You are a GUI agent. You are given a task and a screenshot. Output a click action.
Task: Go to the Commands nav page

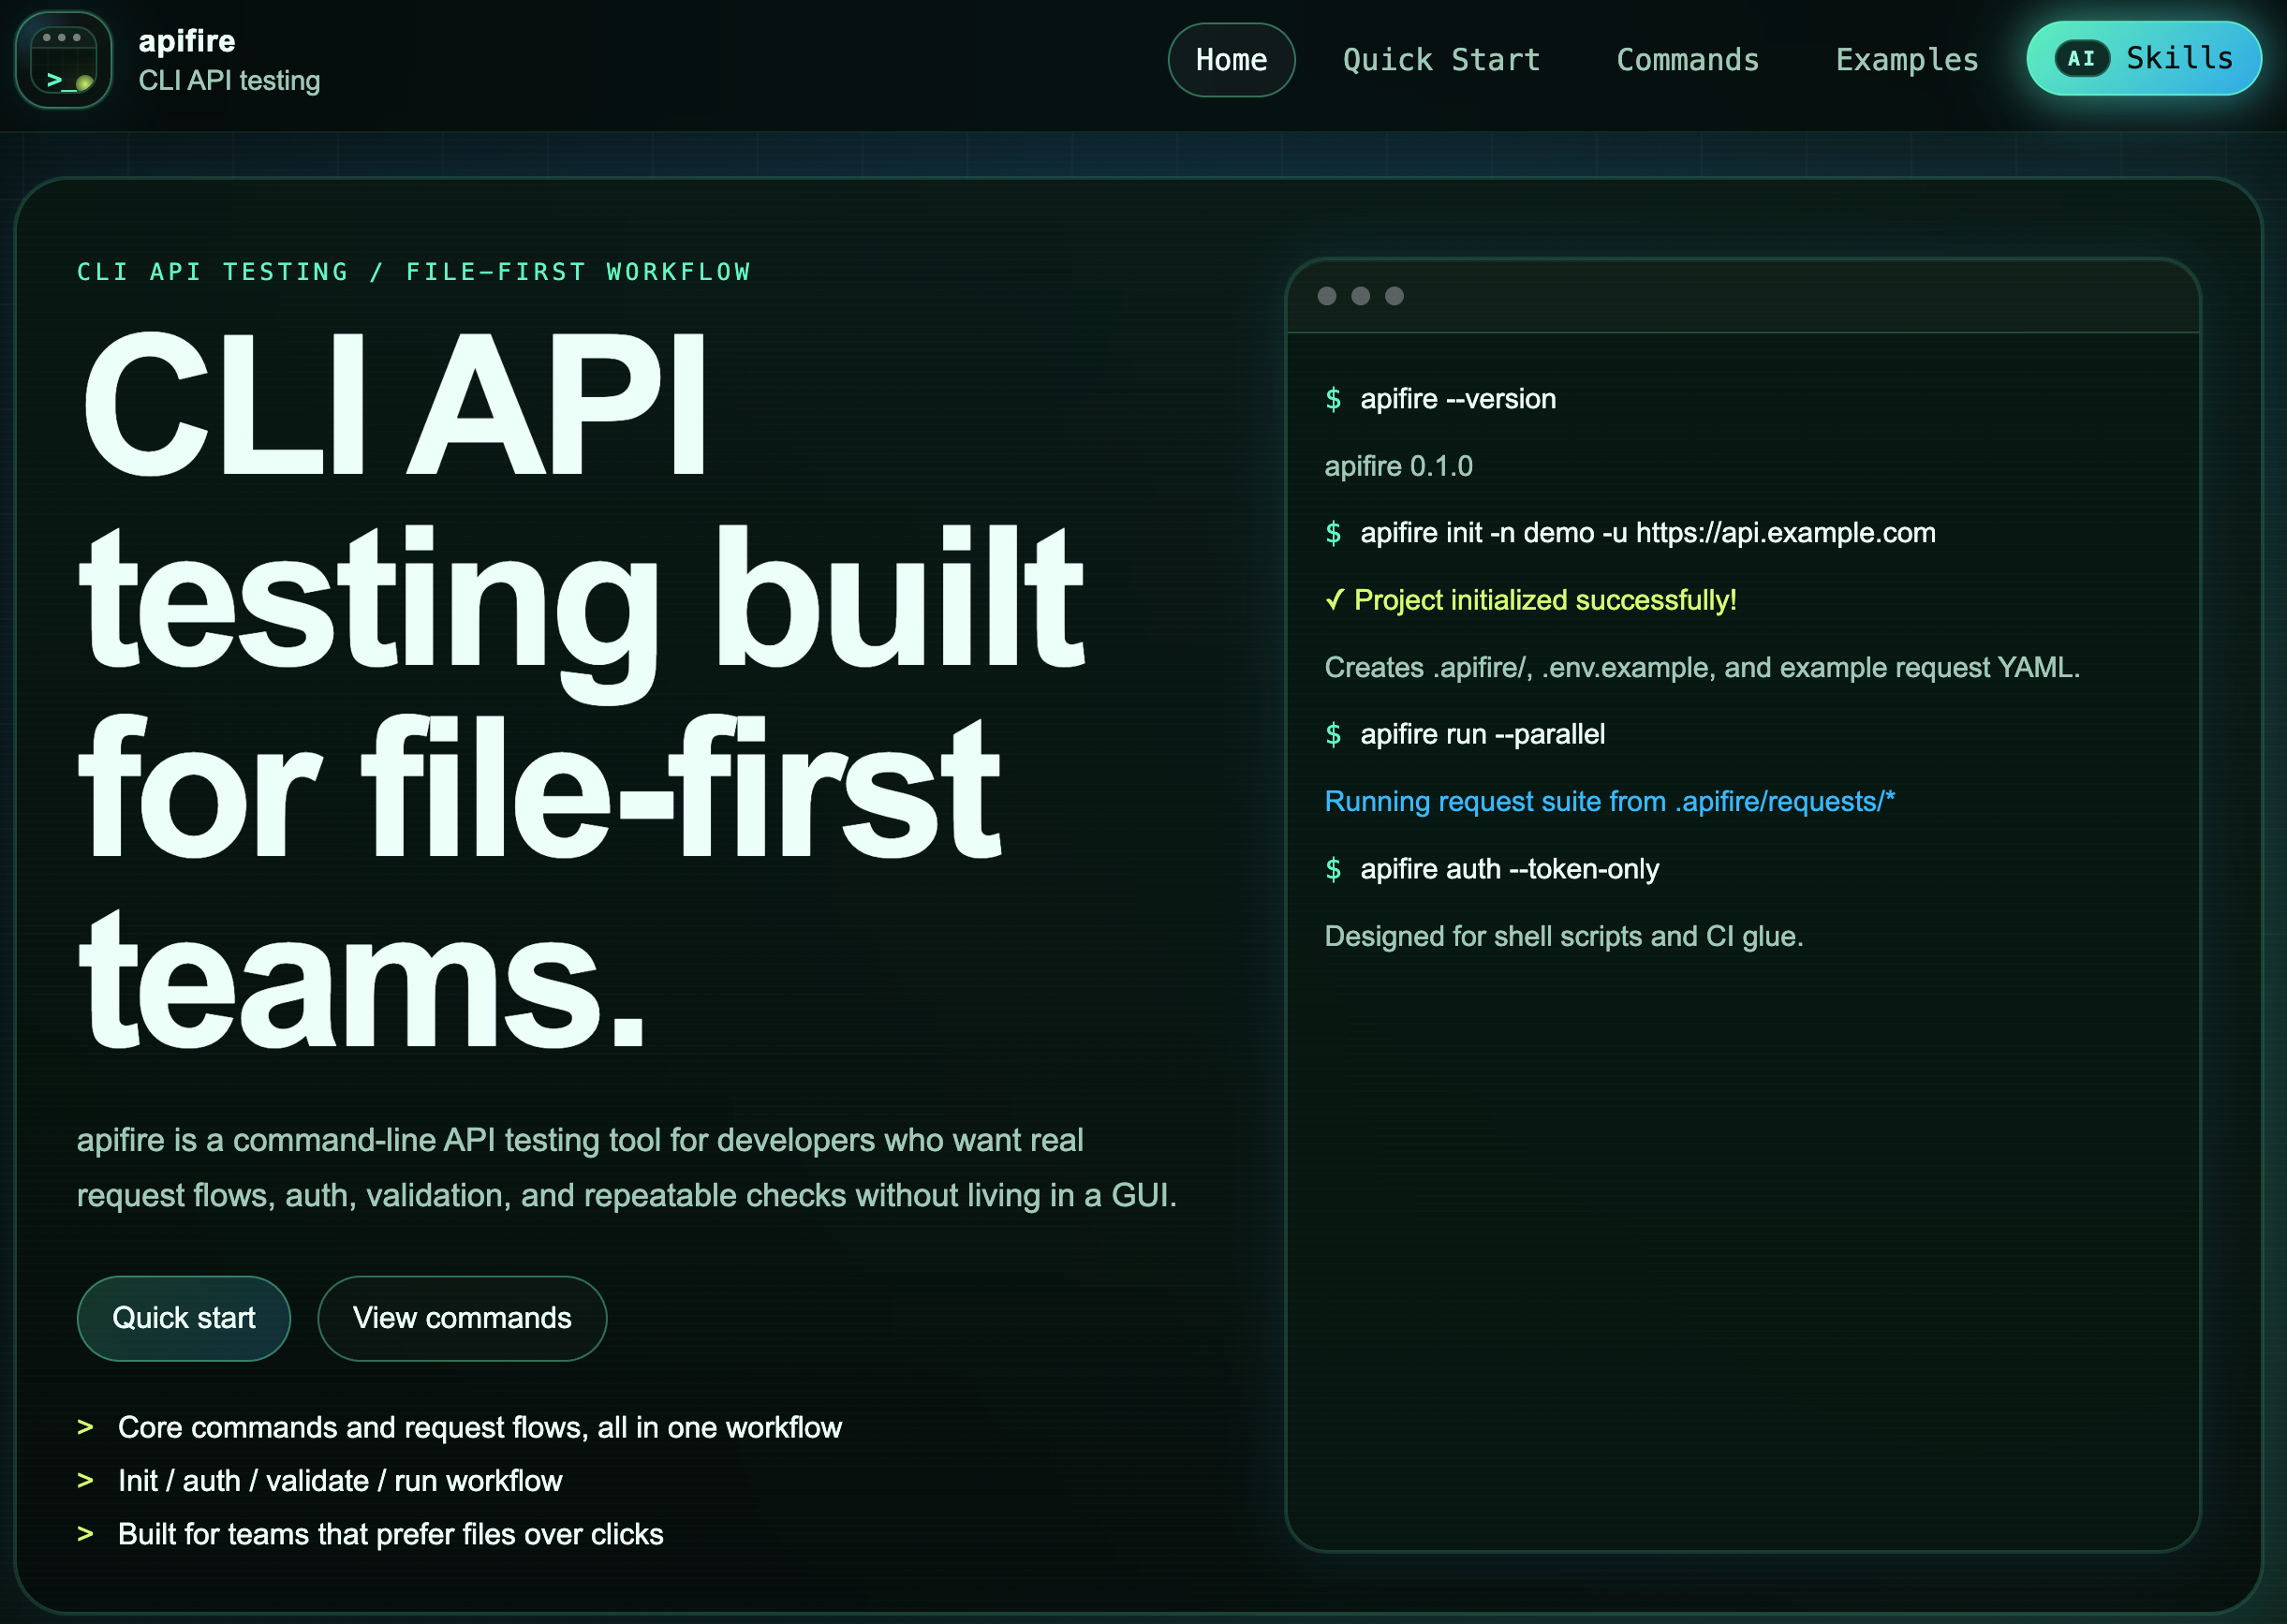click(x=1687, y=60)
